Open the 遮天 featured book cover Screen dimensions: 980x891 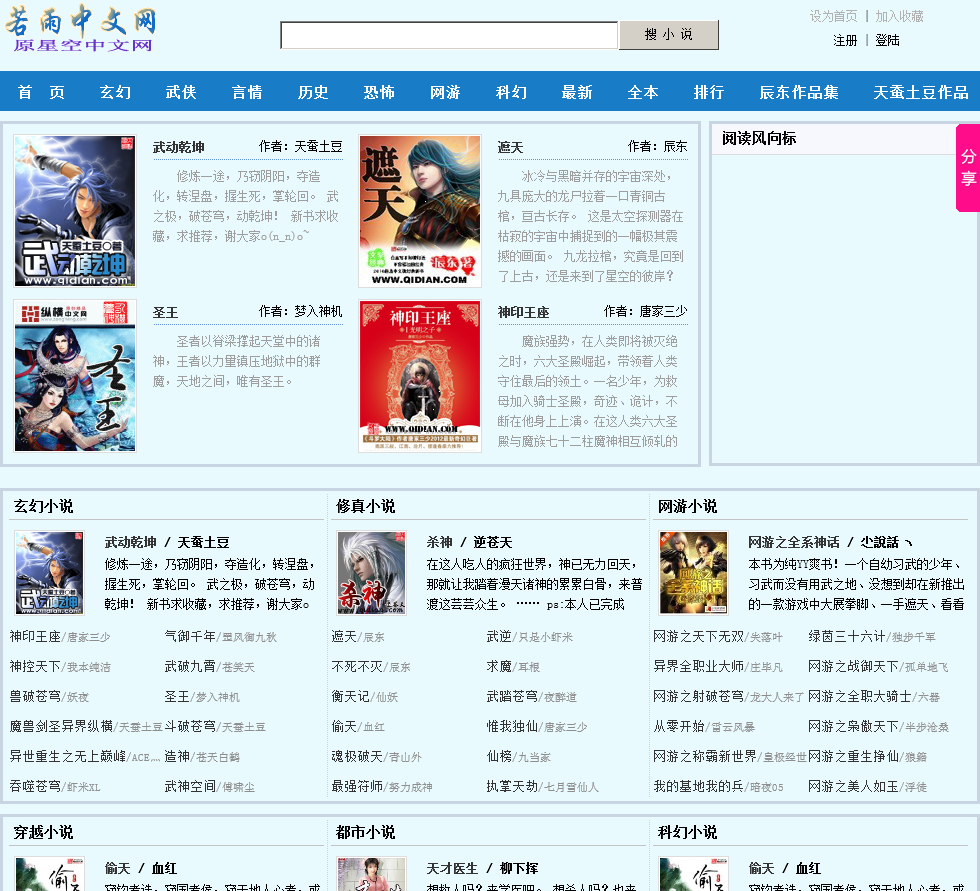pos(420,211)
